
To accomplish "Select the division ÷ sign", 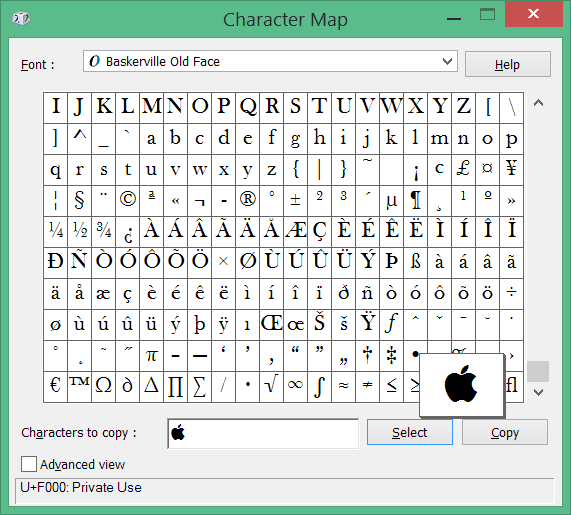I will (511, 294).
